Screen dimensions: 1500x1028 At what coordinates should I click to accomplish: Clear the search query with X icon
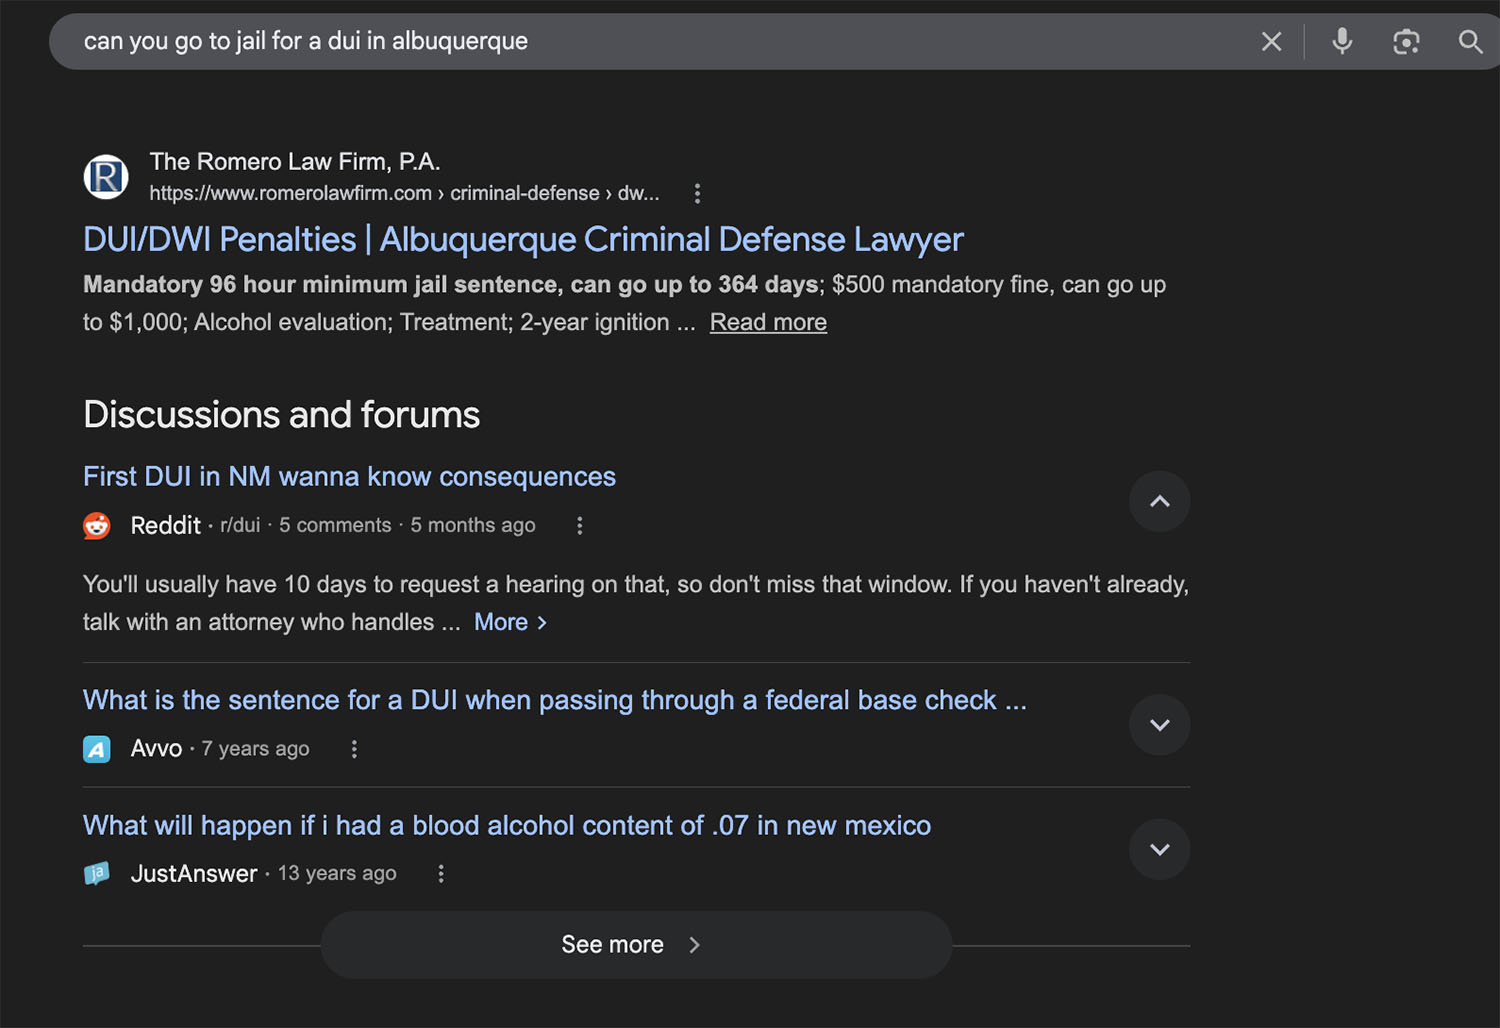pyautogui.click(x=1271, y=41)
